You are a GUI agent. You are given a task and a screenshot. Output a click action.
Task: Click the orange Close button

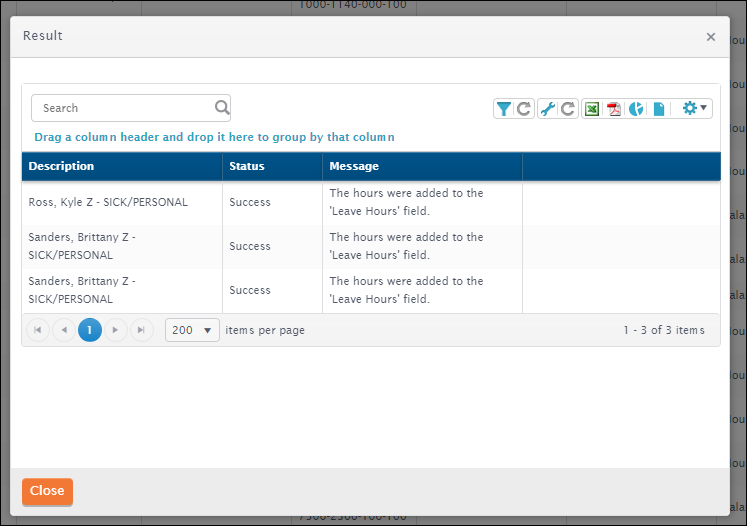tap(47, 491)
